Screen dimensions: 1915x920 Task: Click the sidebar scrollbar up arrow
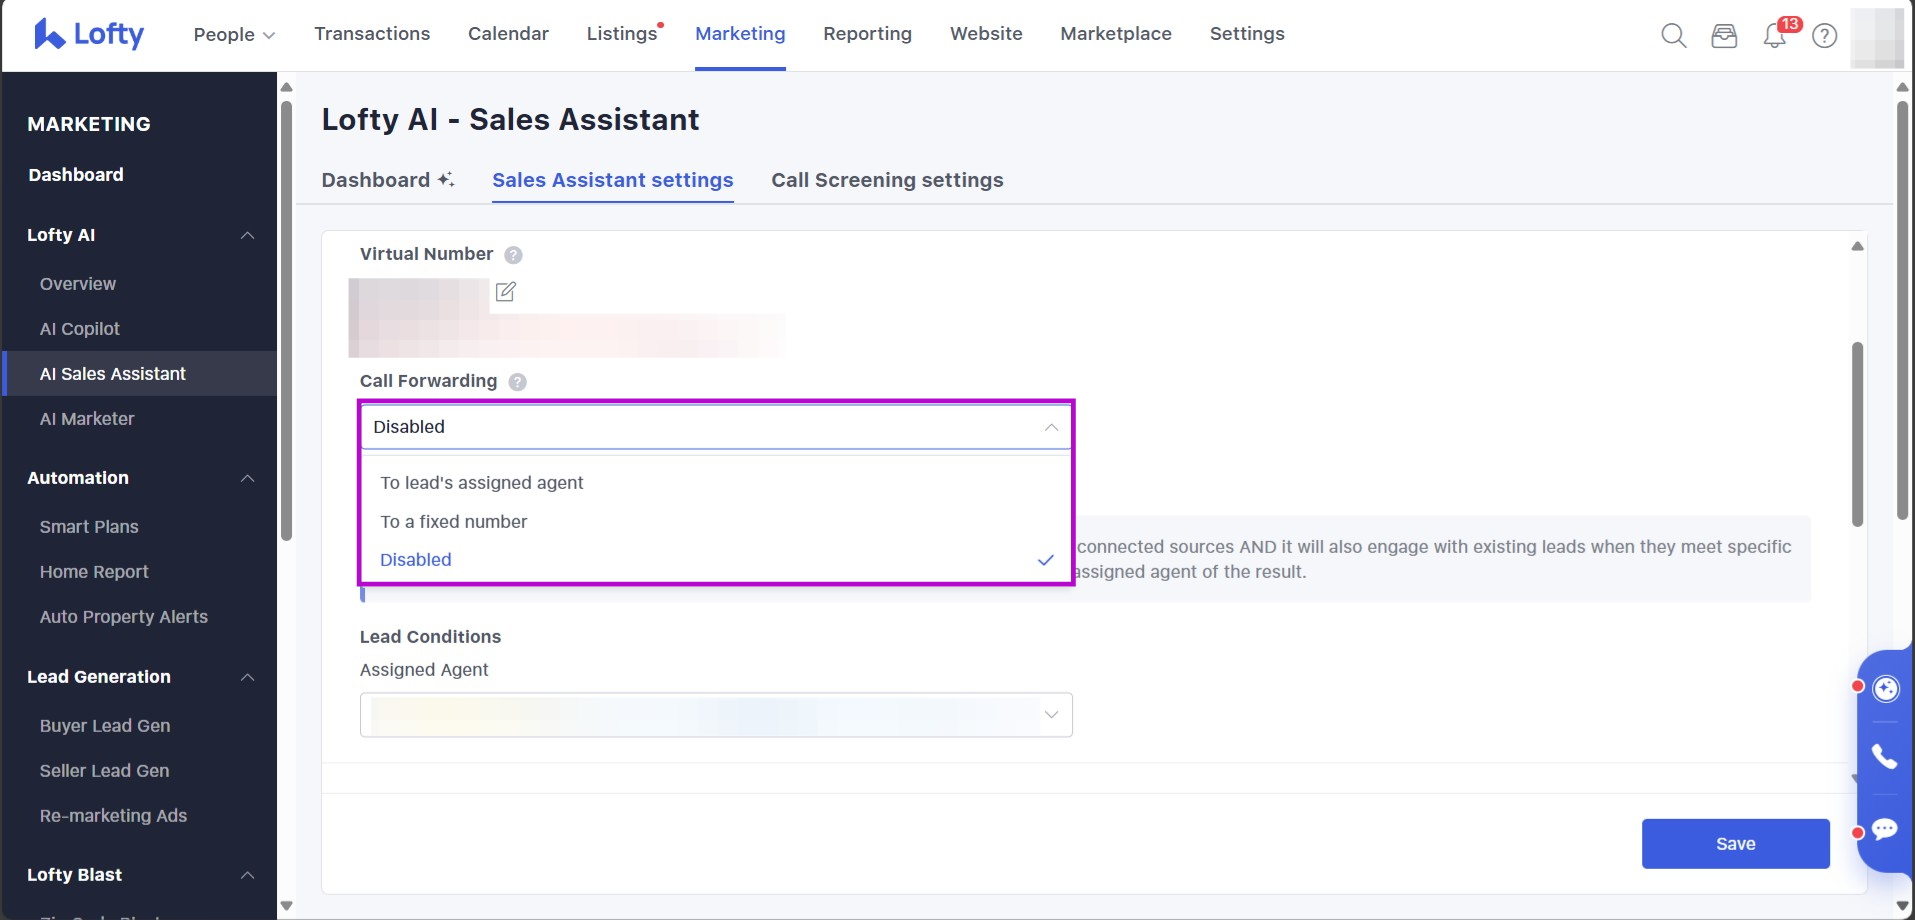(286, 87)
